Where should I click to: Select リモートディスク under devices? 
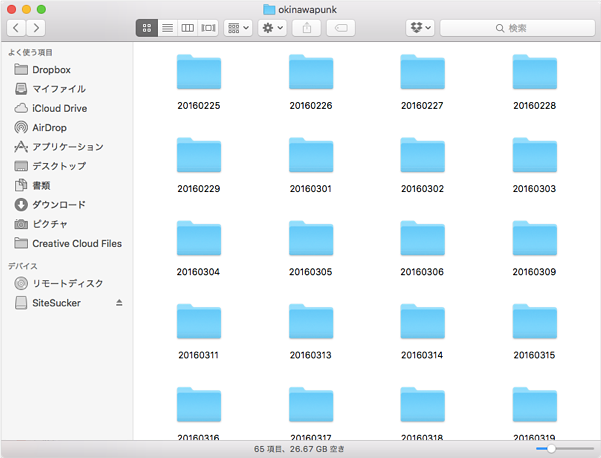(68, 283)
